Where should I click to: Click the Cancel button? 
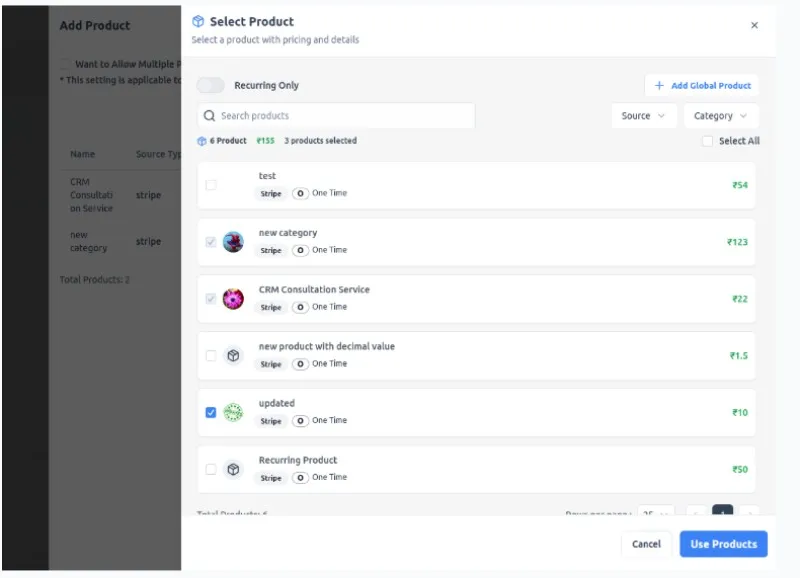pos(646,544)
